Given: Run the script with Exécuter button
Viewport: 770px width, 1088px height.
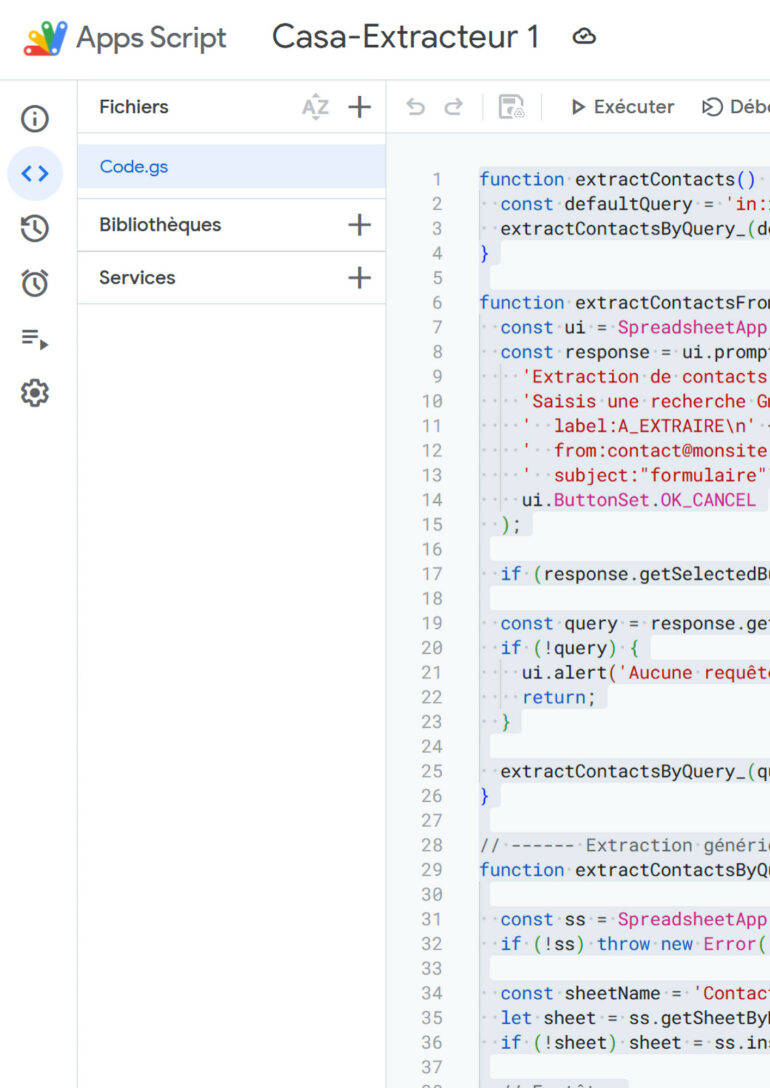Looking at the screenshot, I should (622, 107).
